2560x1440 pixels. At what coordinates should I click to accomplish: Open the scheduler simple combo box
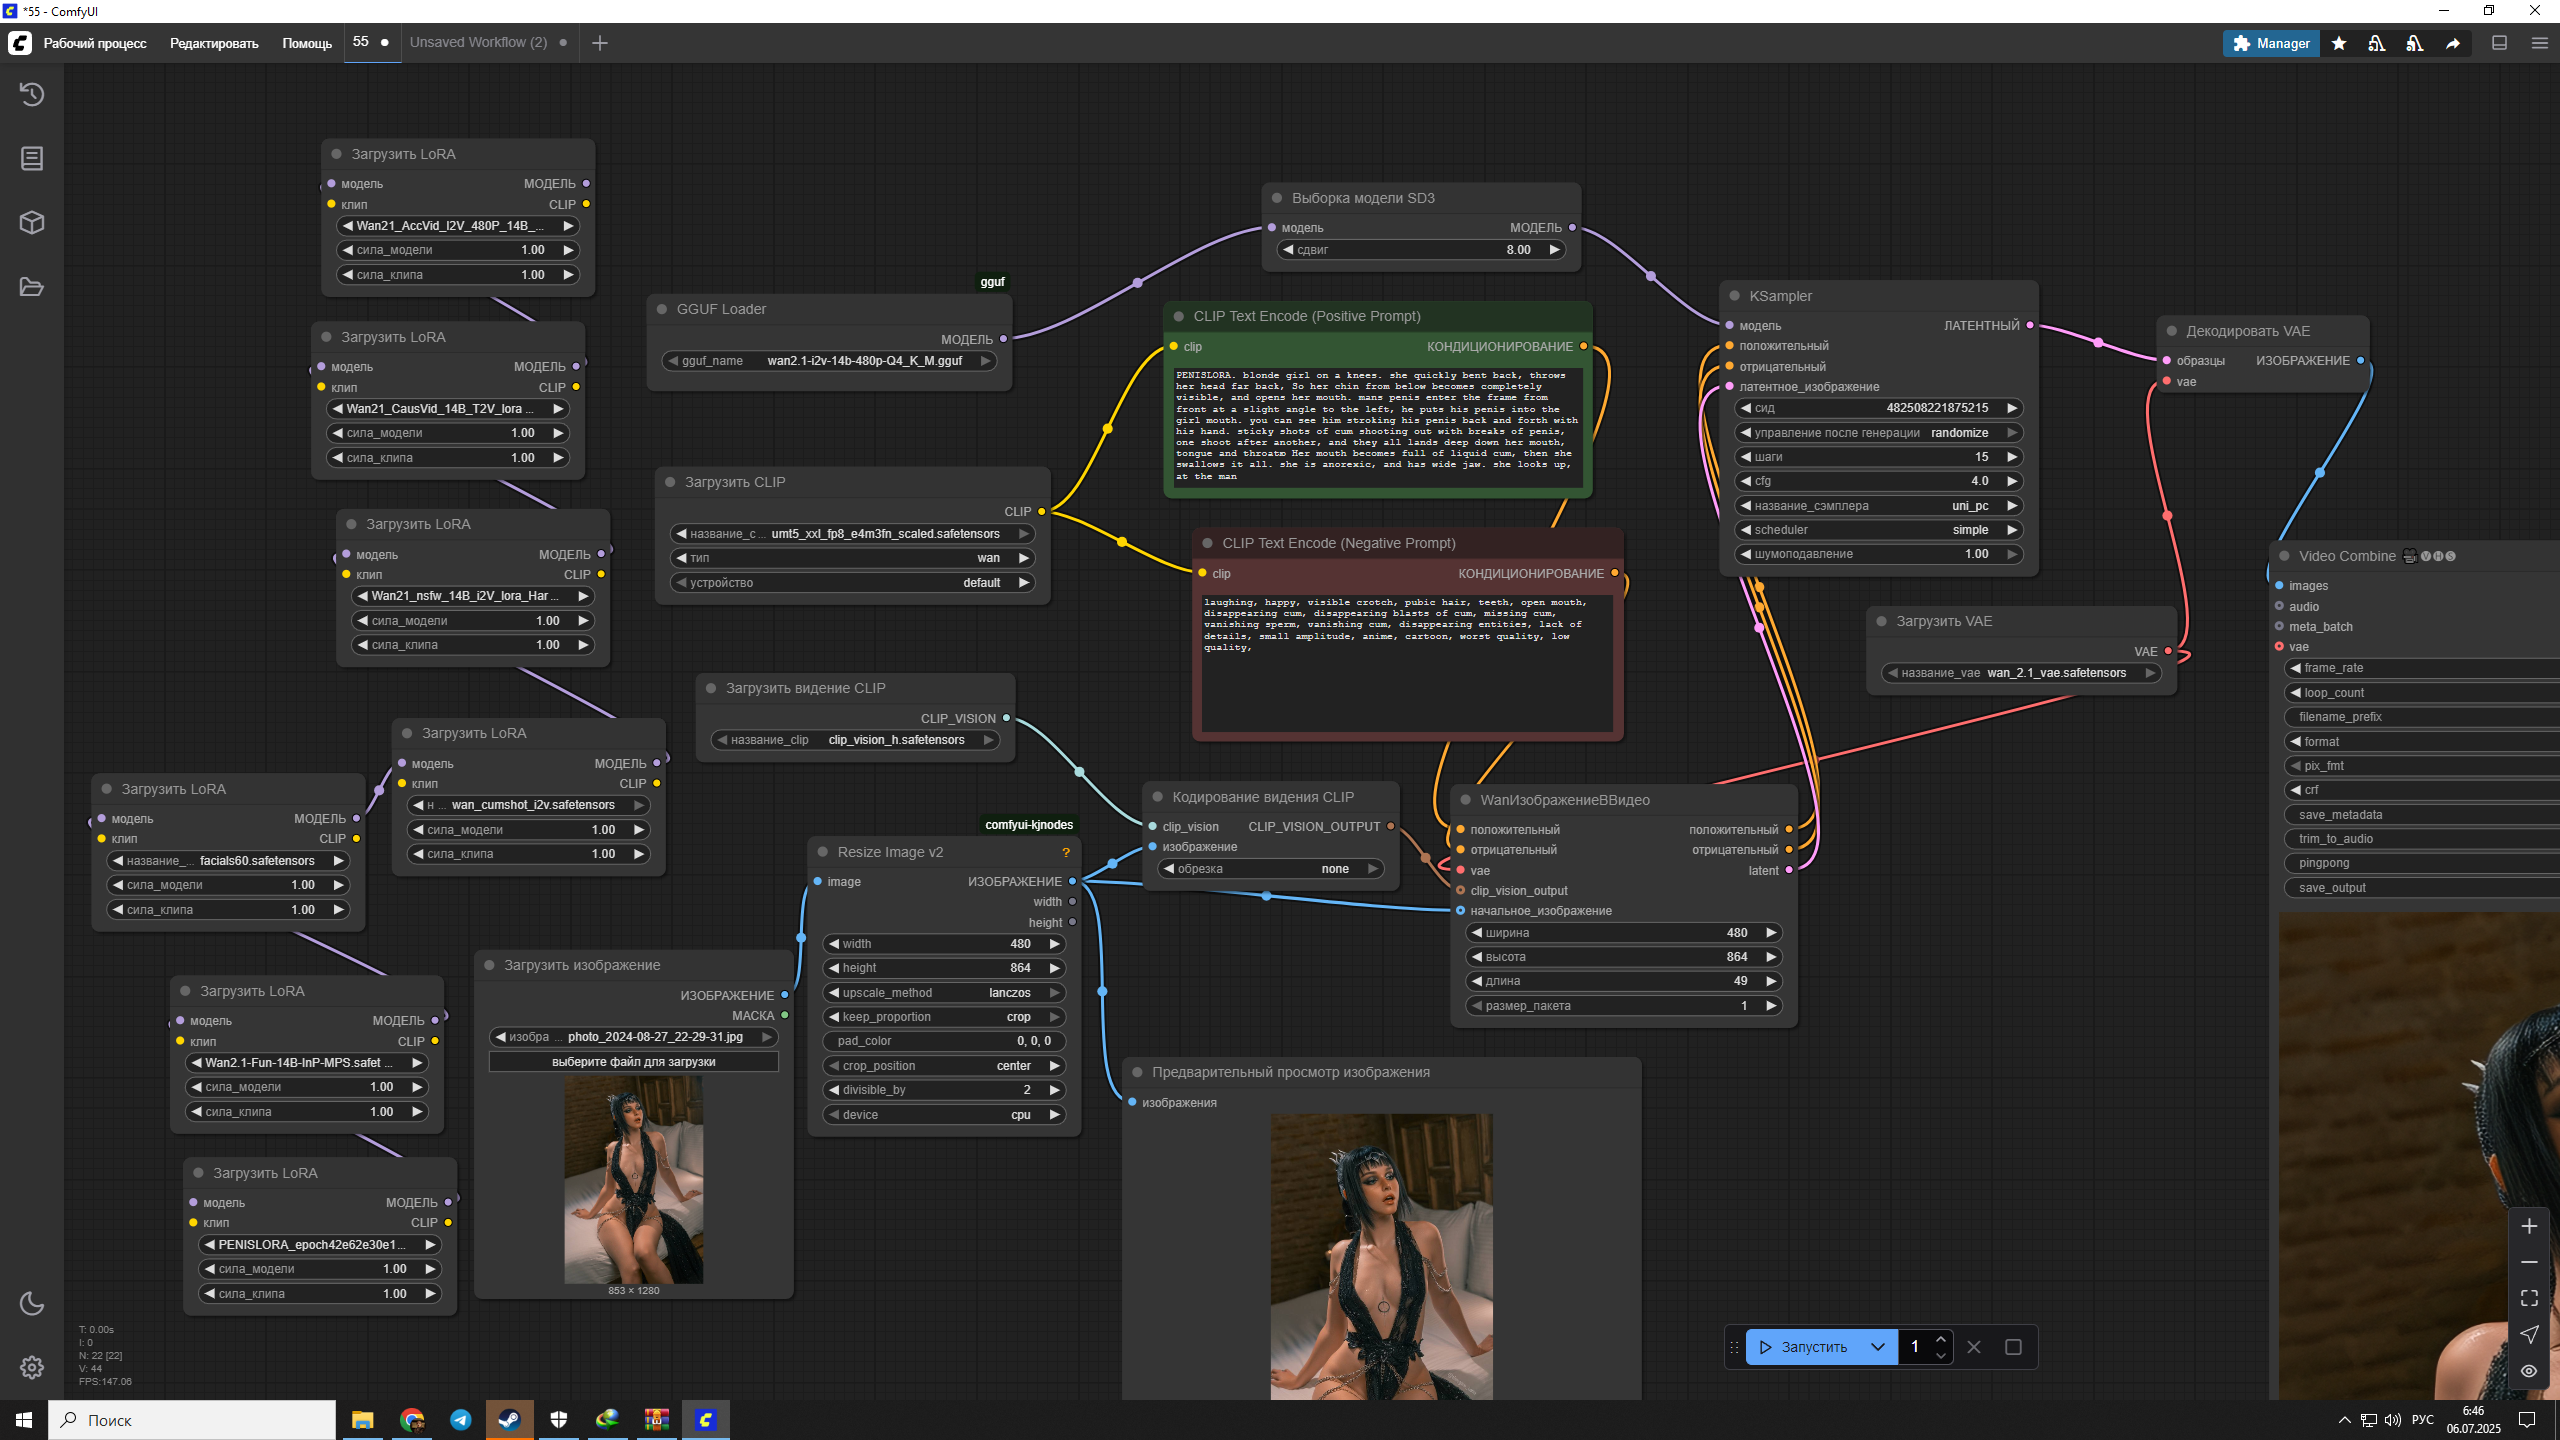click(x=1878, y=530)
